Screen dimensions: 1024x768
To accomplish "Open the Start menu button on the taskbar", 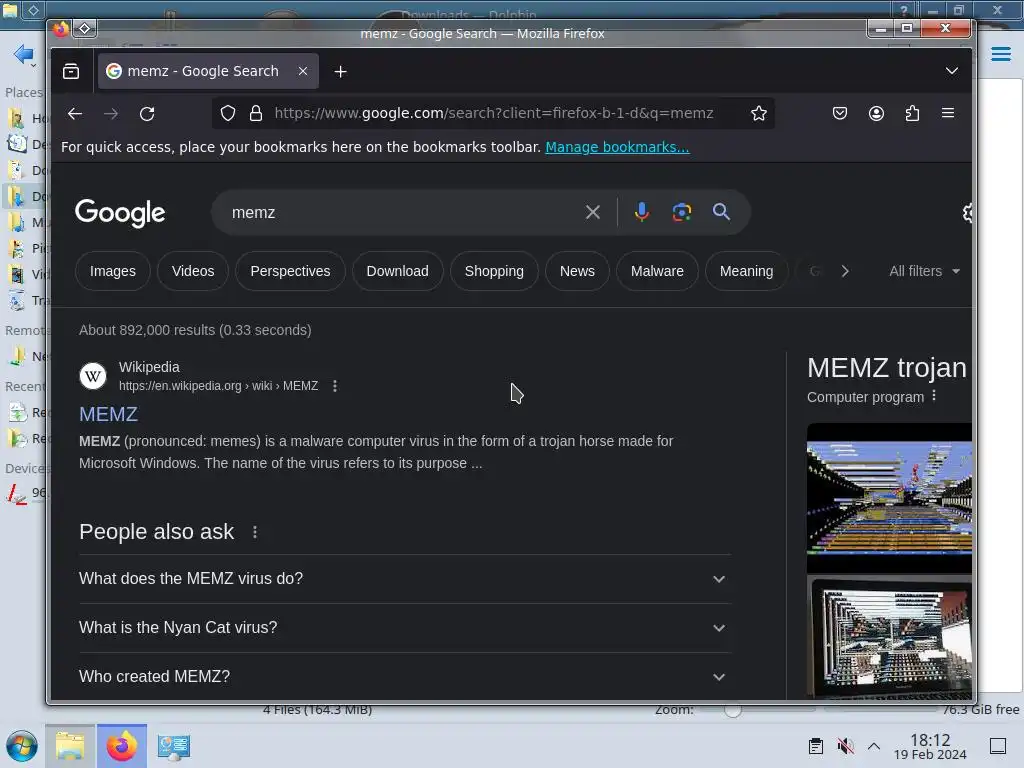I will tap(22, 746).
